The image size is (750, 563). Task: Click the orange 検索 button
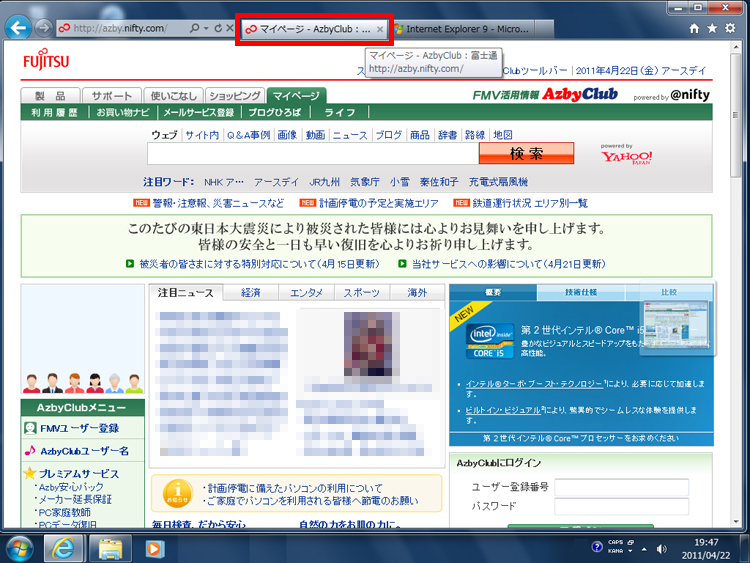(526, 154)
